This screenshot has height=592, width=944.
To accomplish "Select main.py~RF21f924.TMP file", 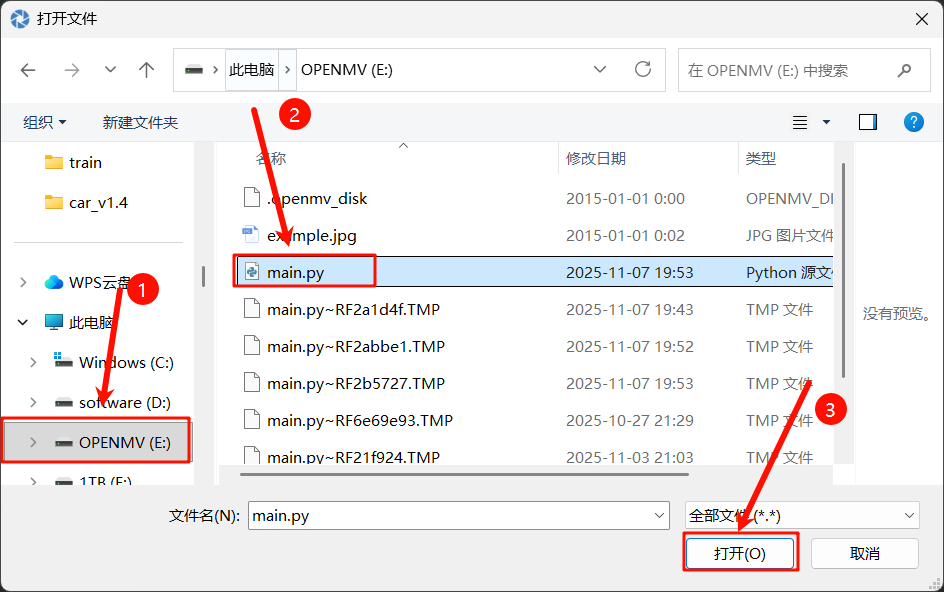I will 353,456.
